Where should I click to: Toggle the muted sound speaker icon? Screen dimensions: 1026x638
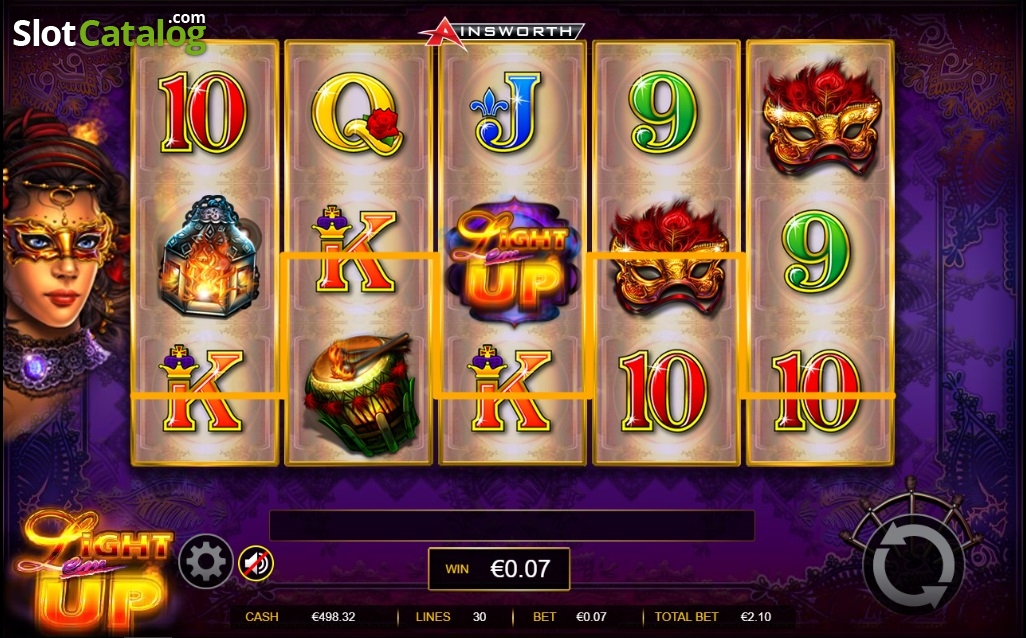(x=255, y=563)
